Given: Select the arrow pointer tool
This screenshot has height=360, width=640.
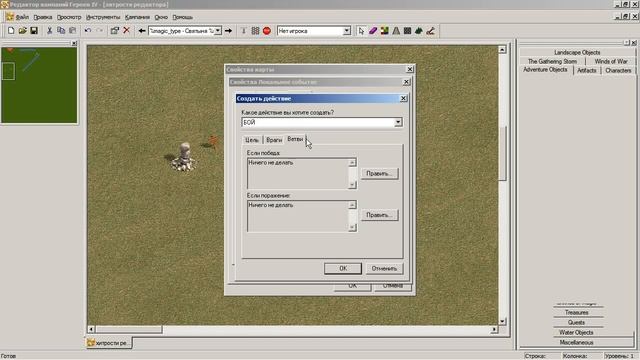Looking at the screenshot, I should click(361, 31).
